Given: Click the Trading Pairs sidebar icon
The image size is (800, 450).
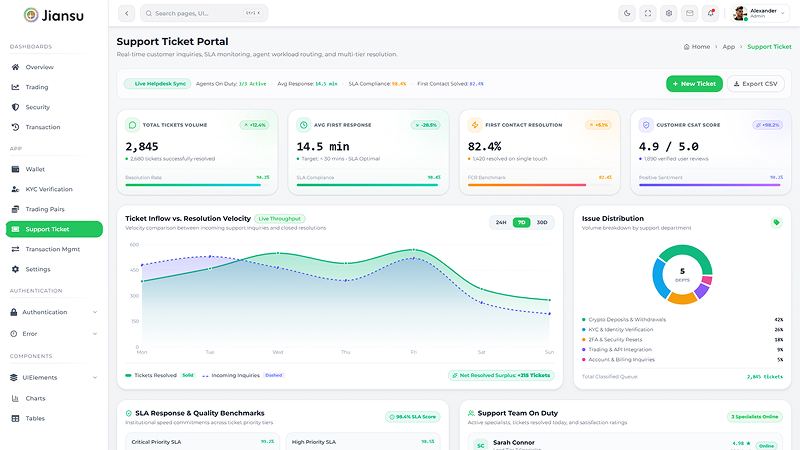Looking at the screenshot, I should [15, 209].
